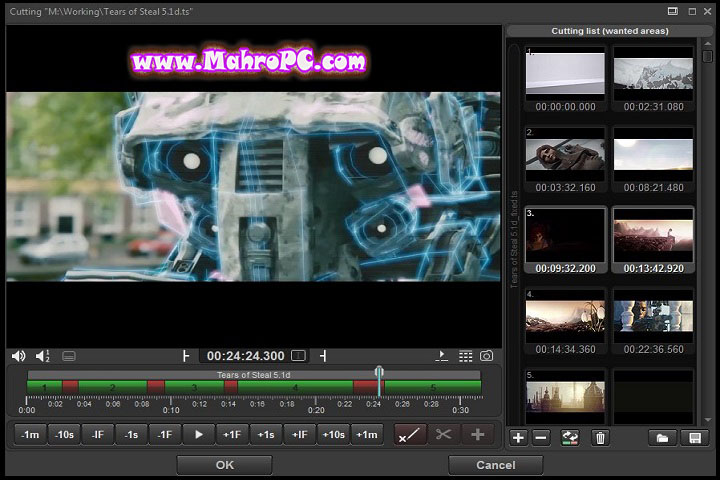Jump forward one minute with +1m

367,435
